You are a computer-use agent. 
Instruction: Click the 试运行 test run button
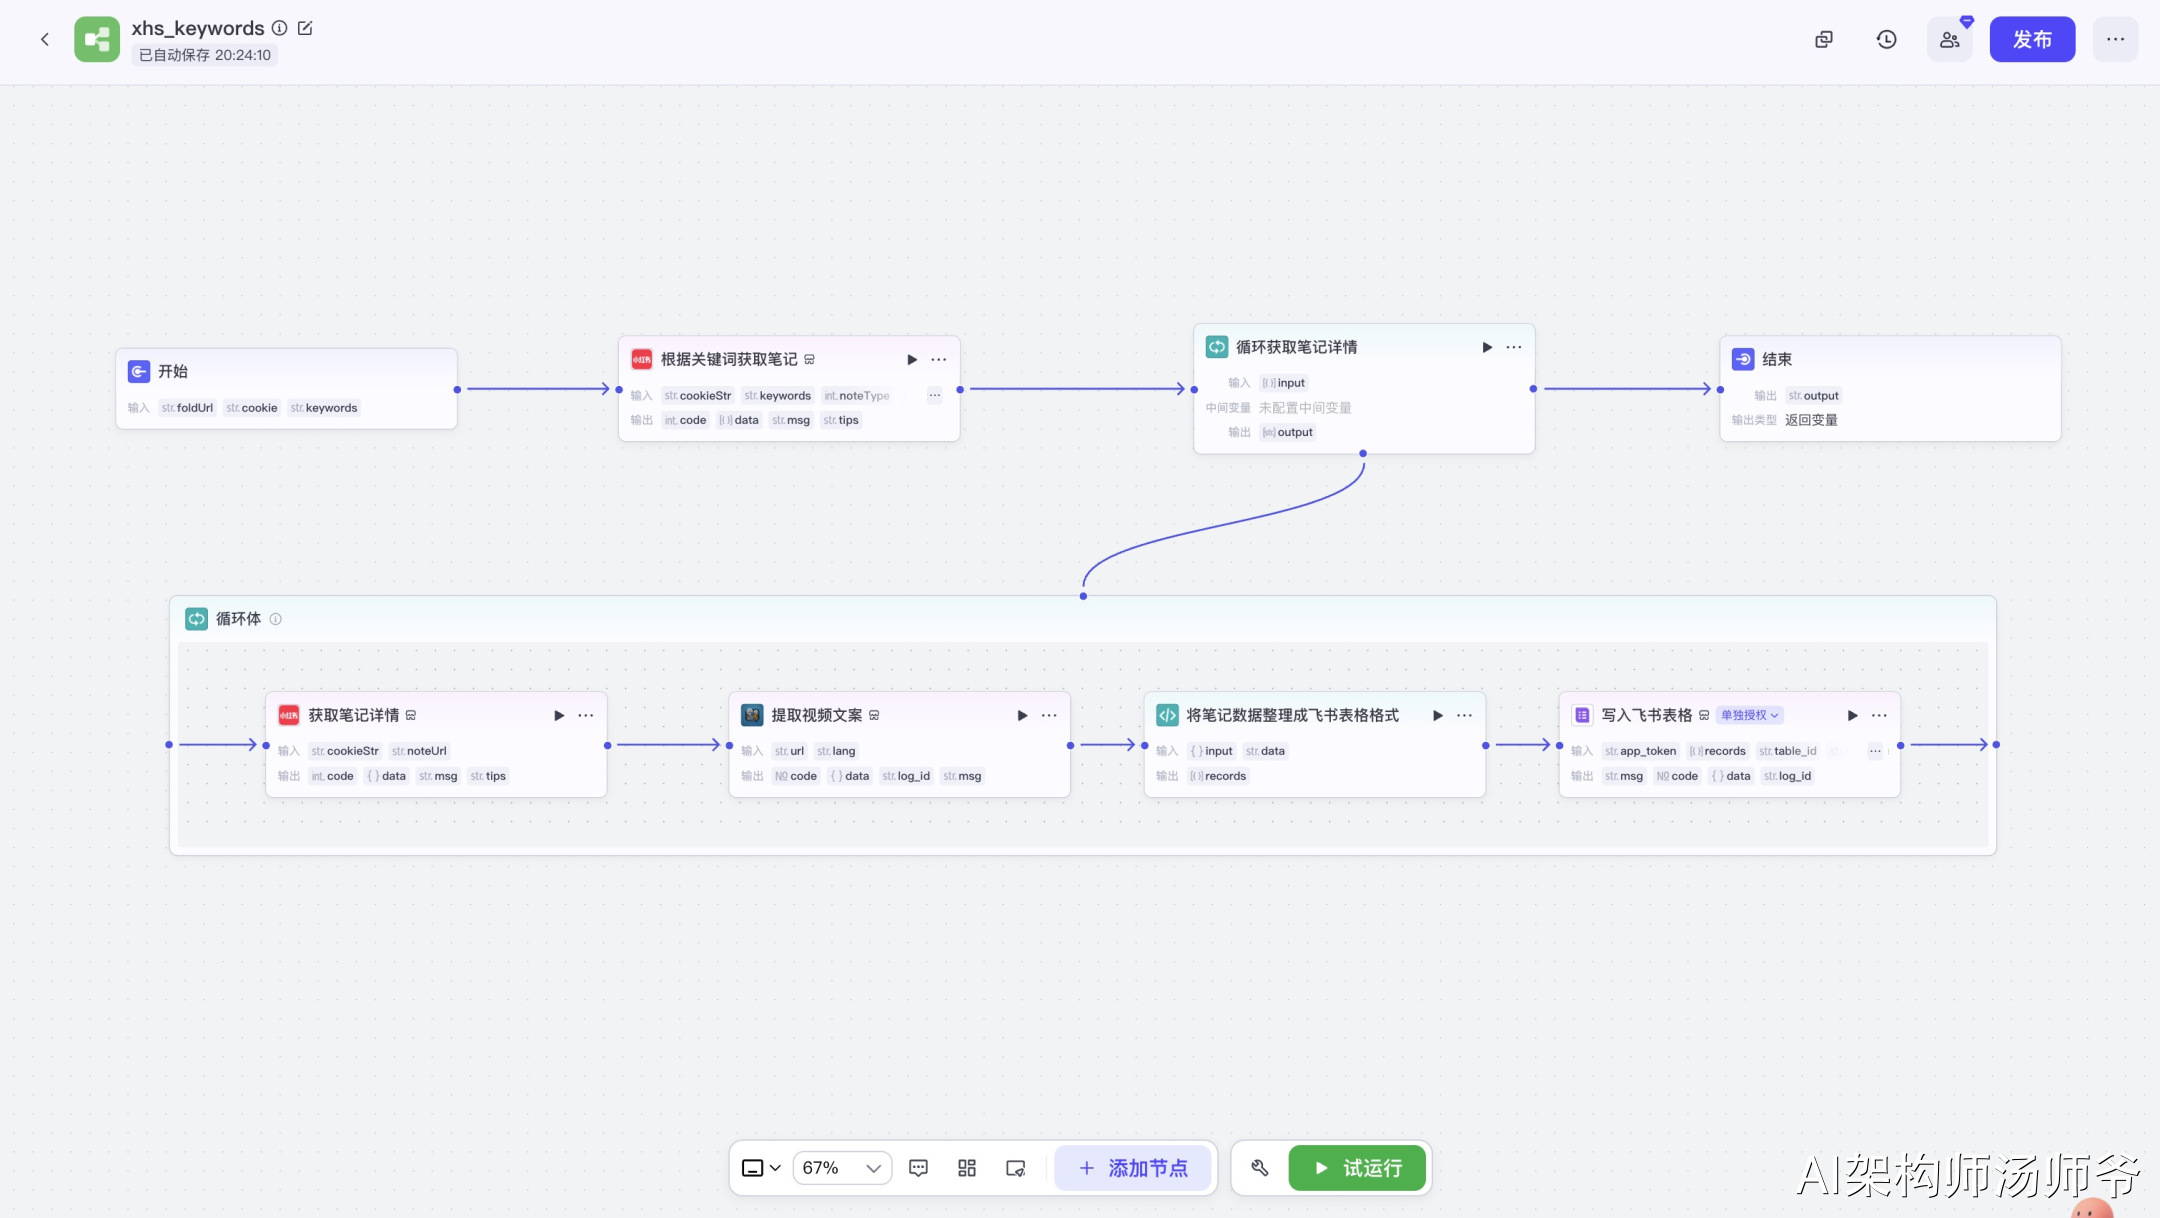[x=1357, y=1168]
